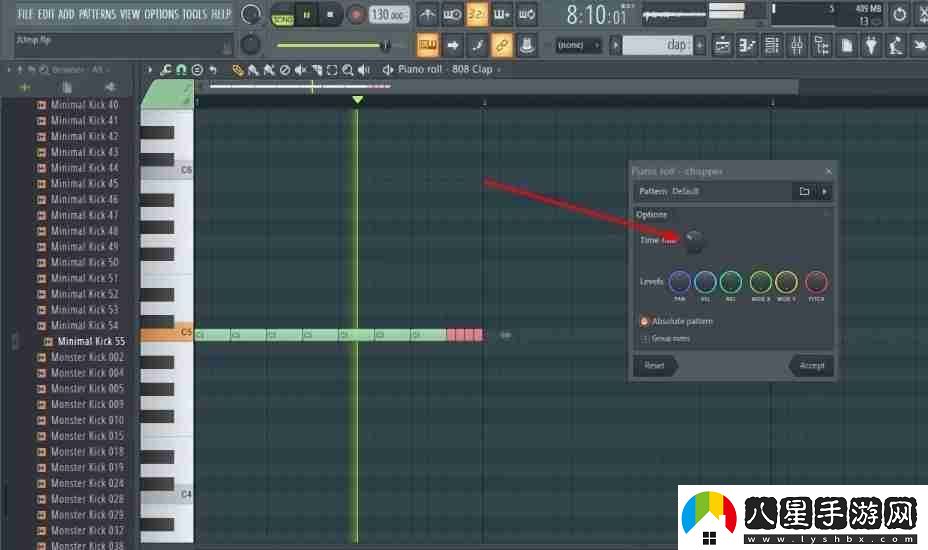Click the stop transport button
Viewport: 928px width, 550px height.
(x=330, y=15)
